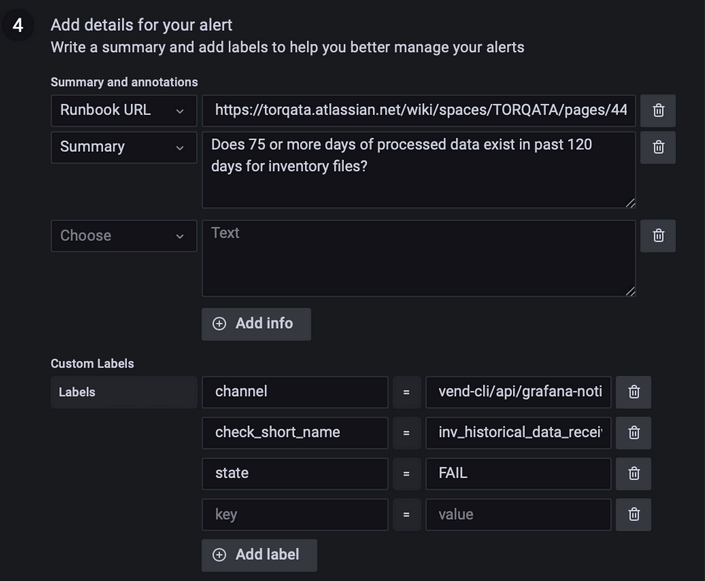Delete the Runbook URL annotation row
705x581 pixels.
pyautogui.click(x=658, y=110)
